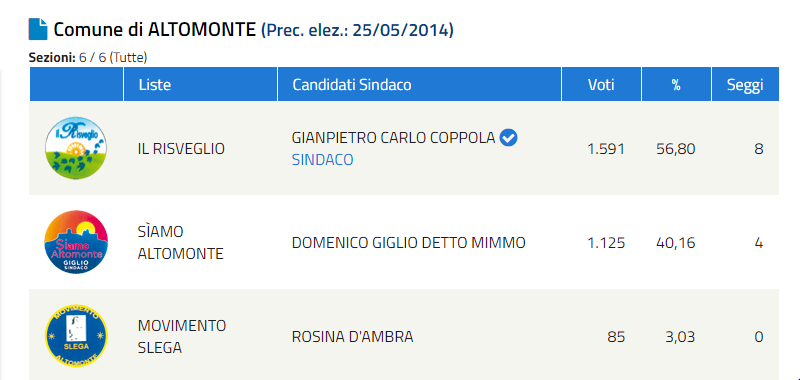Select candidate Rosina D'Ambra
Screen dimensions: 800x380
tap(352, 337)
